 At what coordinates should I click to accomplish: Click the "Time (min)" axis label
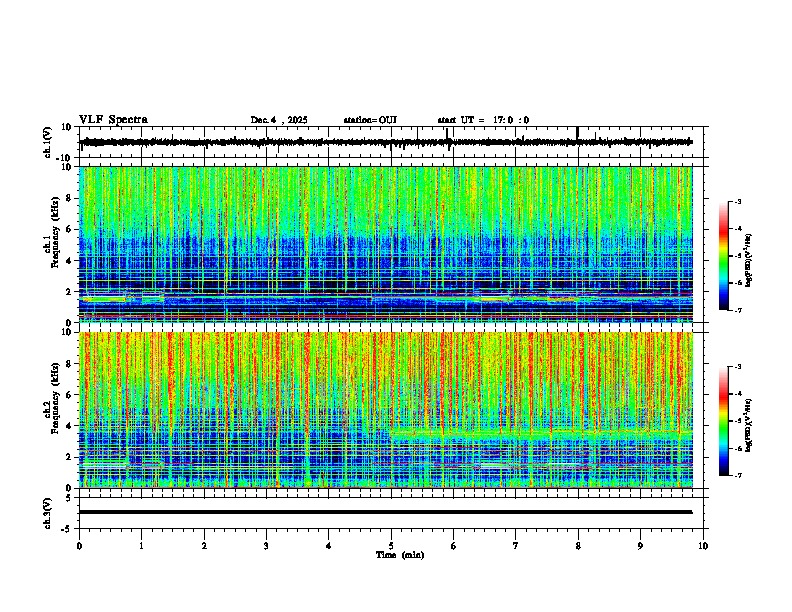400,555
